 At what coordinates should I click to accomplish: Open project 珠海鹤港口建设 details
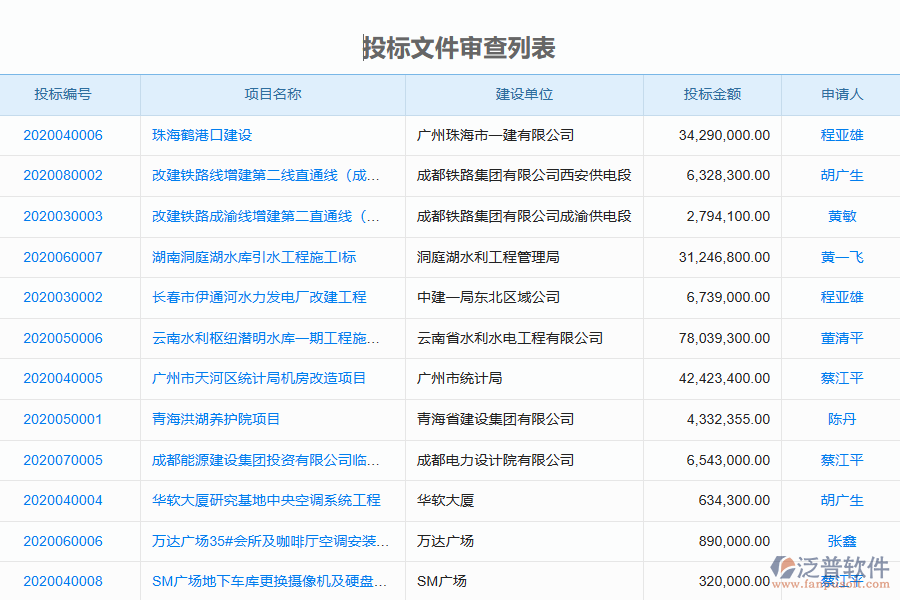(198, 135)
